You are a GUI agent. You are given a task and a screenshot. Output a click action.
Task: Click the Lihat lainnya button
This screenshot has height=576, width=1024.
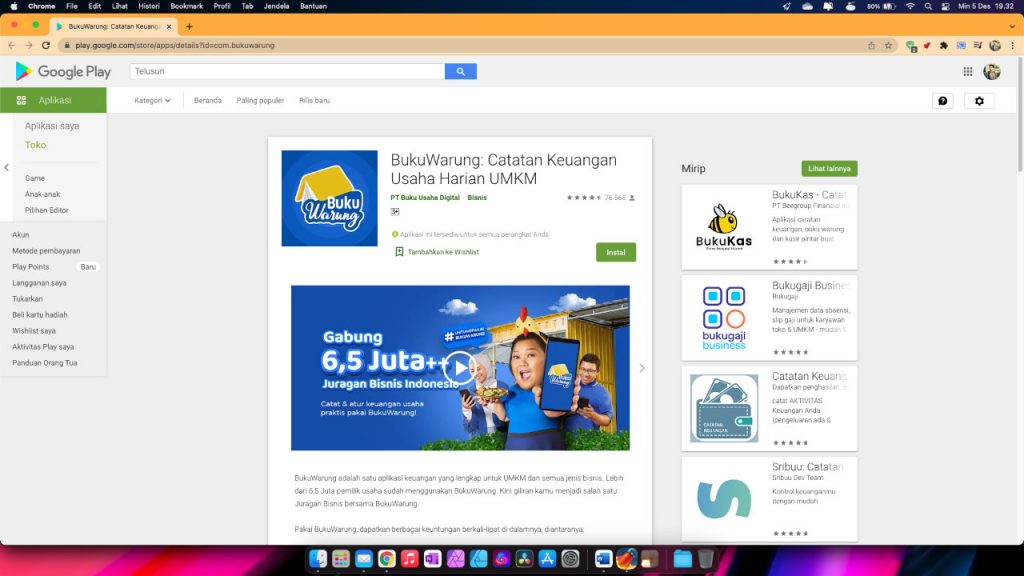point(829,168)
